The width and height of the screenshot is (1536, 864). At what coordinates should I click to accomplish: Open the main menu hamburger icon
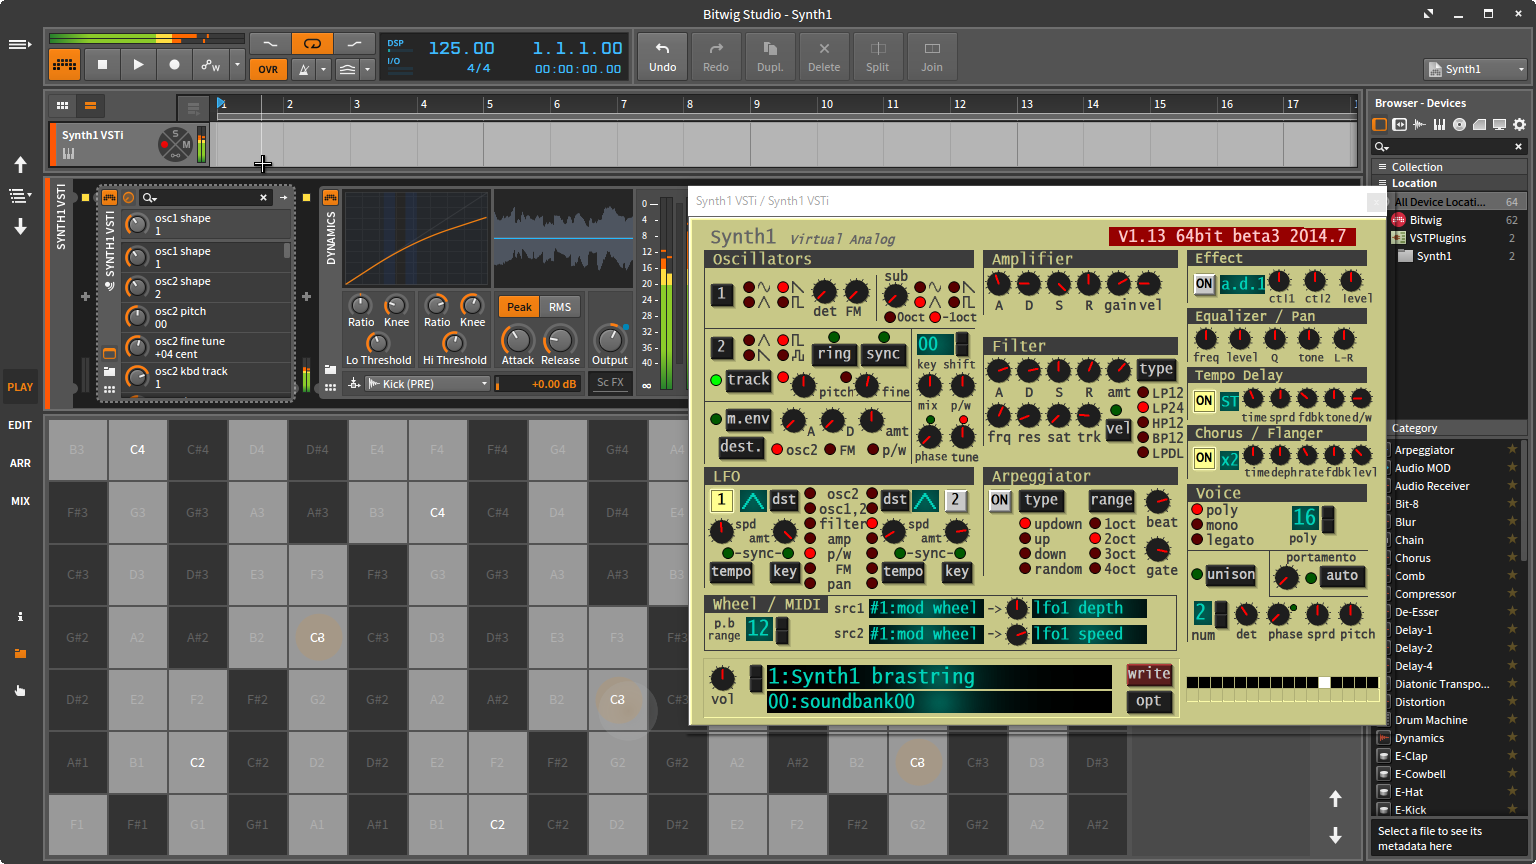(19, 44)
